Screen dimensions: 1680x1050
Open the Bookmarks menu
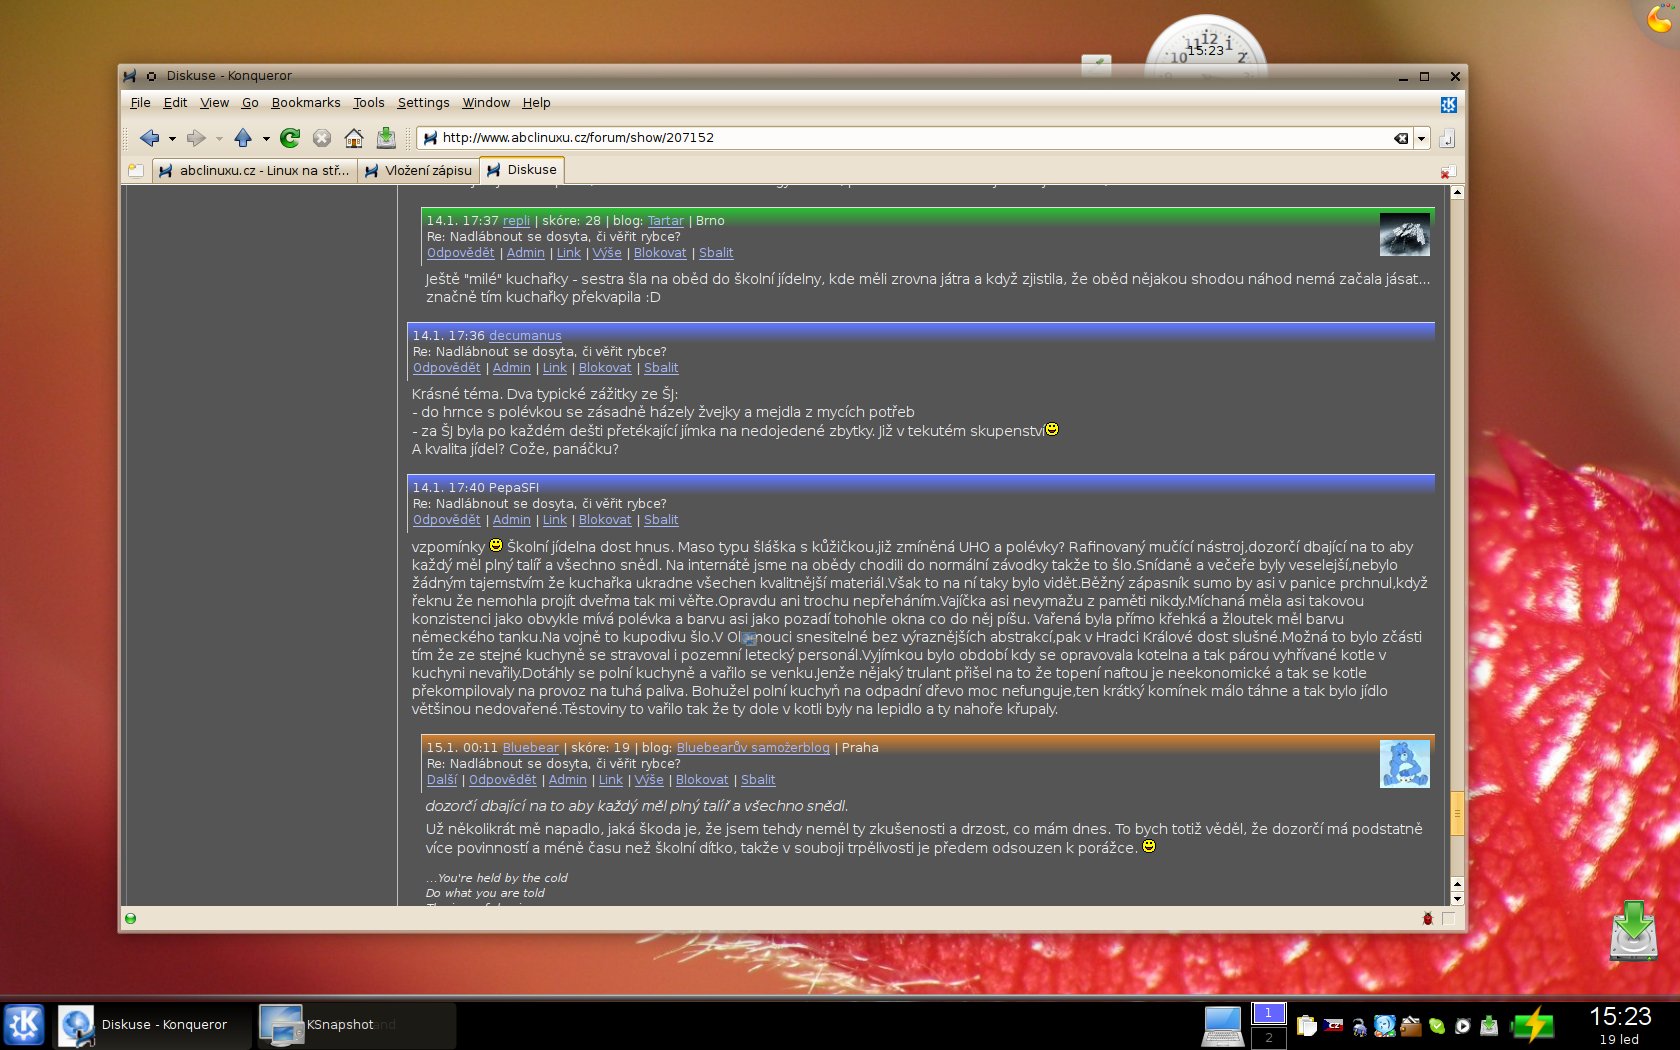click(x=306, y=103)
